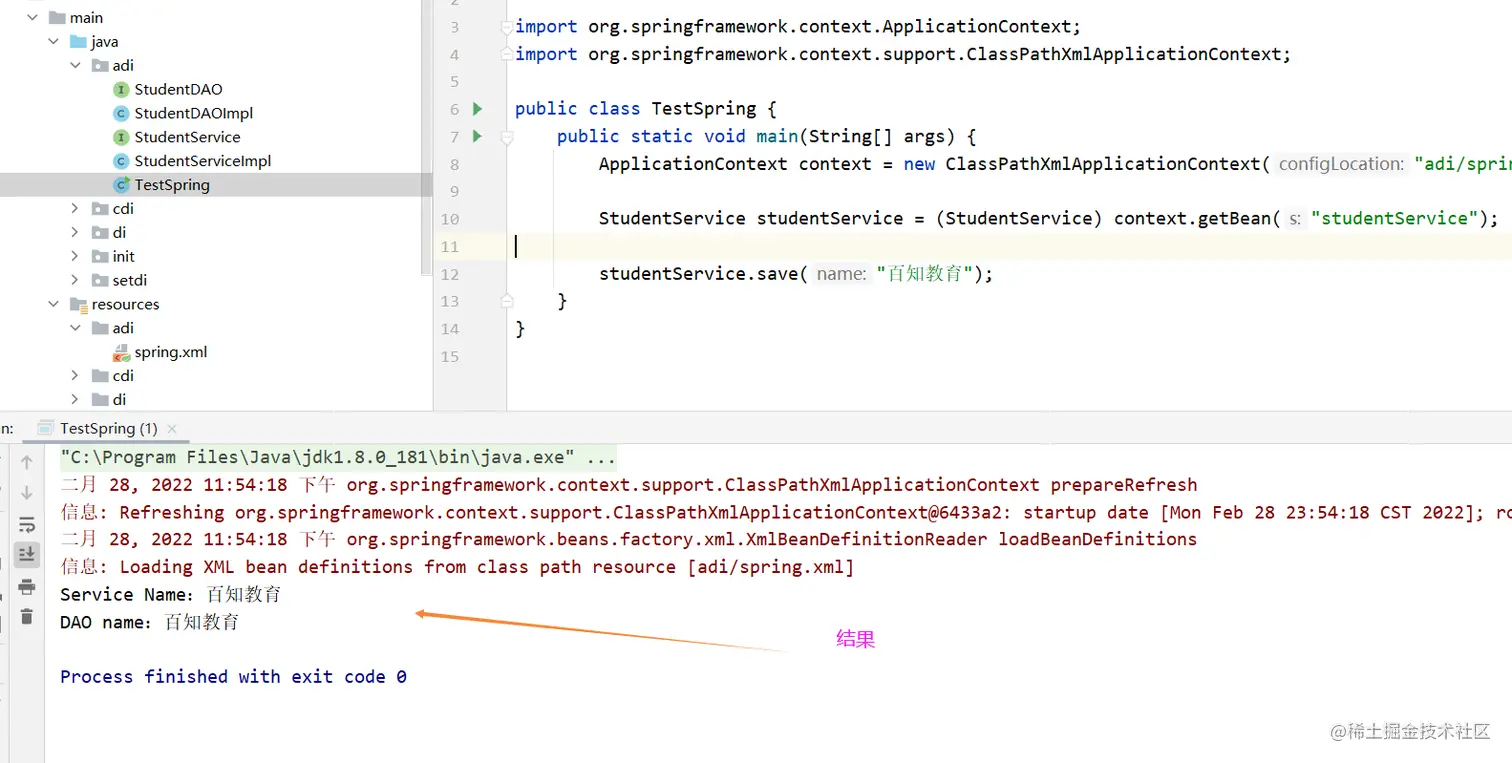Expand the di package under java
This screenshot has height=763, width=1512.
pos(75,233)
